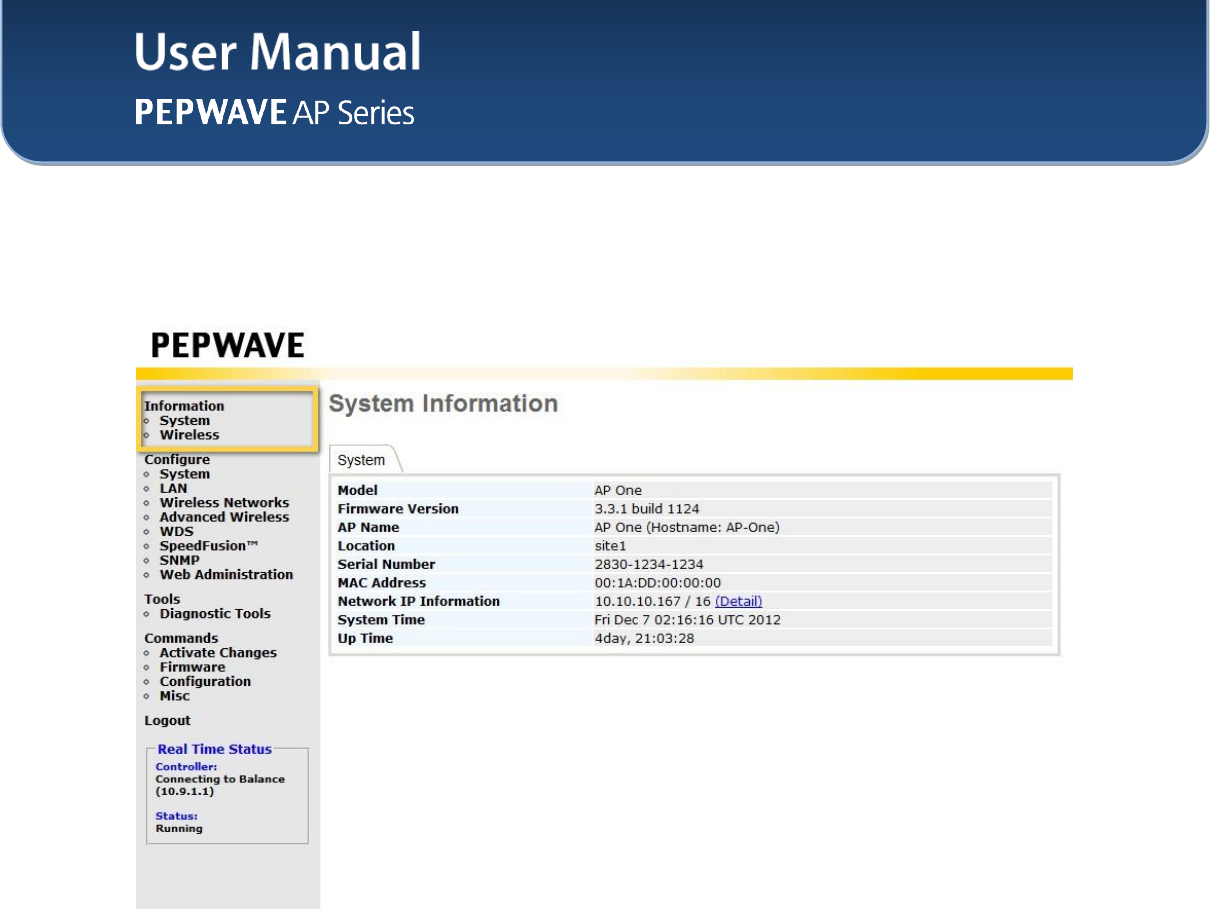Open System under the Configure section

pyautogui.click(x=184, y=474)
